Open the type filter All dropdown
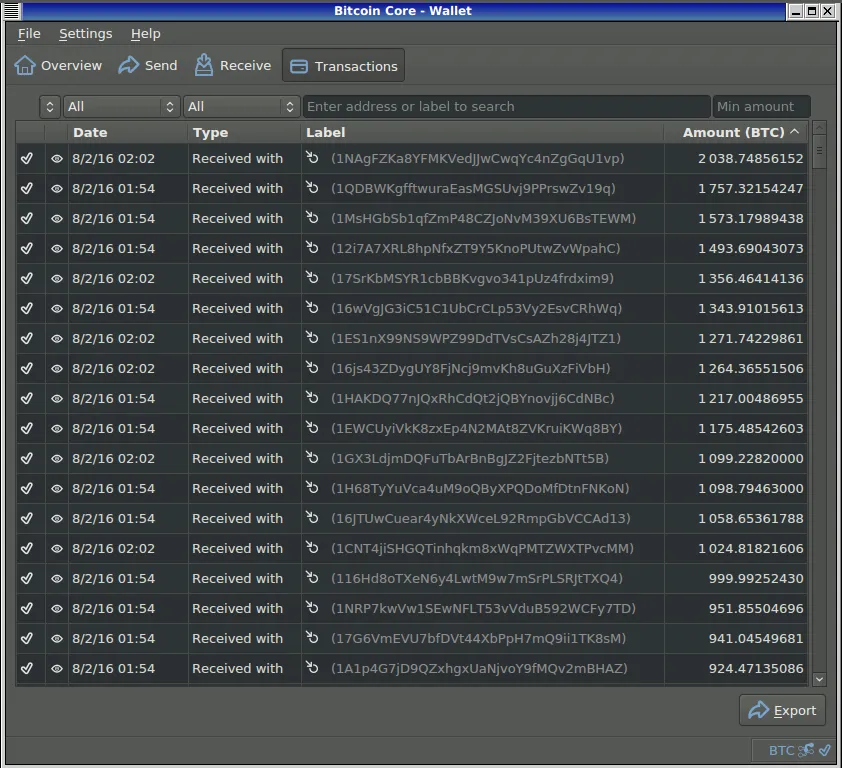 pos(241,106)
